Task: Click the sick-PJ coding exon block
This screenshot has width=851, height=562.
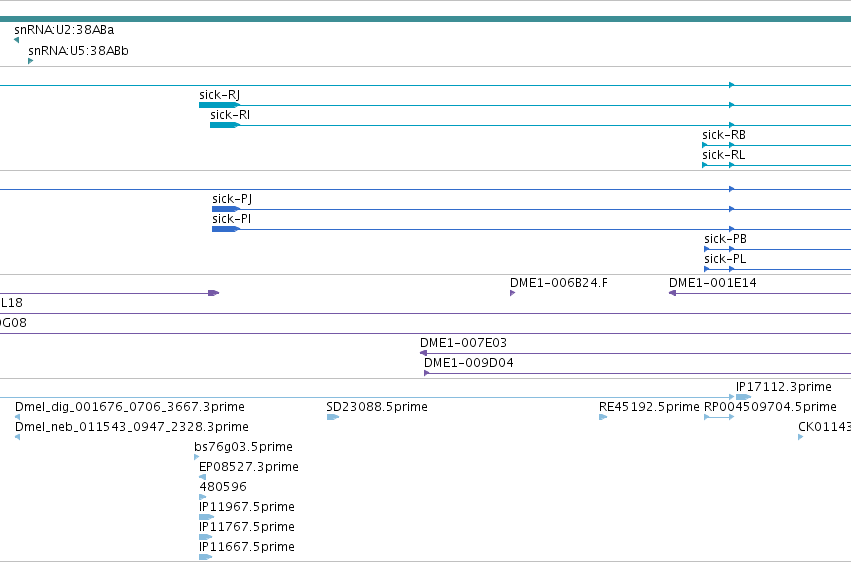Action: pyautogui.click(x=226, y=209)
